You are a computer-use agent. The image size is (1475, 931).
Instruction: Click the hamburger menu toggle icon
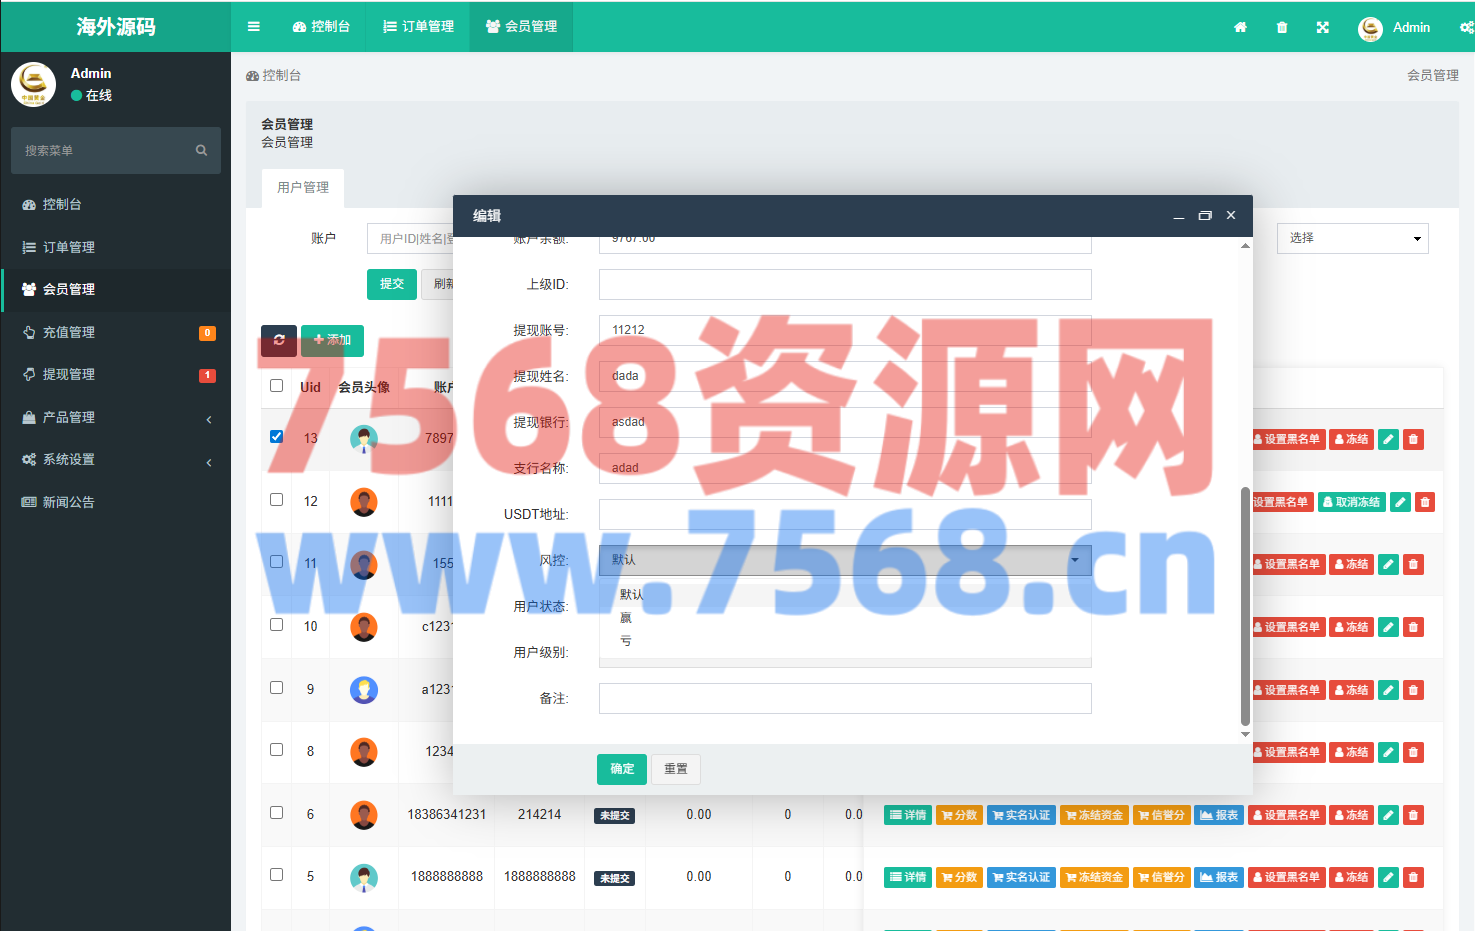tap(254, 27)
